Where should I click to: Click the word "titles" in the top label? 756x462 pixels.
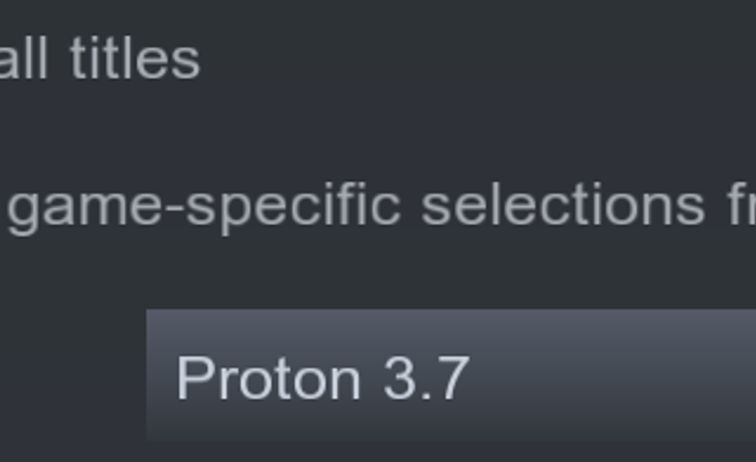[x=135, y=58]
